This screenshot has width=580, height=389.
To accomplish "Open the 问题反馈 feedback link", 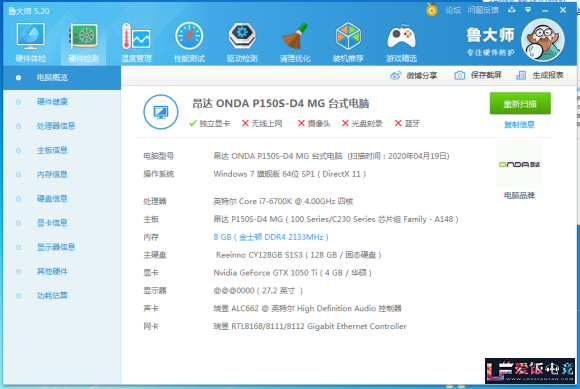I will click(483, 10).
